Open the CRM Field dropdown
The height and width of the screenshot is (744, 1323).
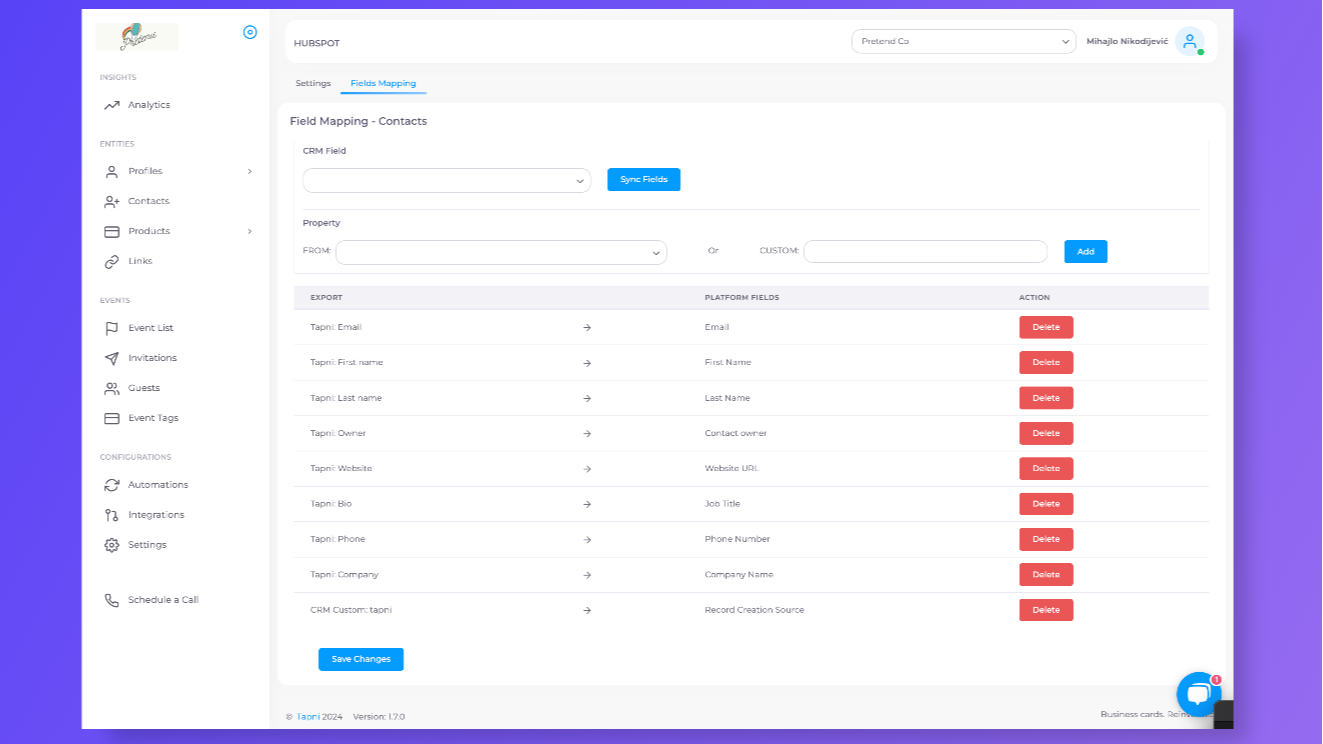446,180
